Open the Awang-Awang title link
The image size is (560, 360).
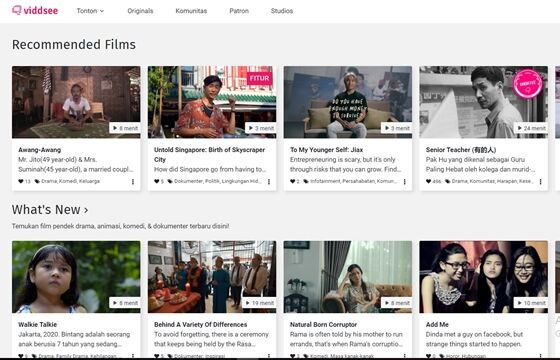(x=40, y=150)
